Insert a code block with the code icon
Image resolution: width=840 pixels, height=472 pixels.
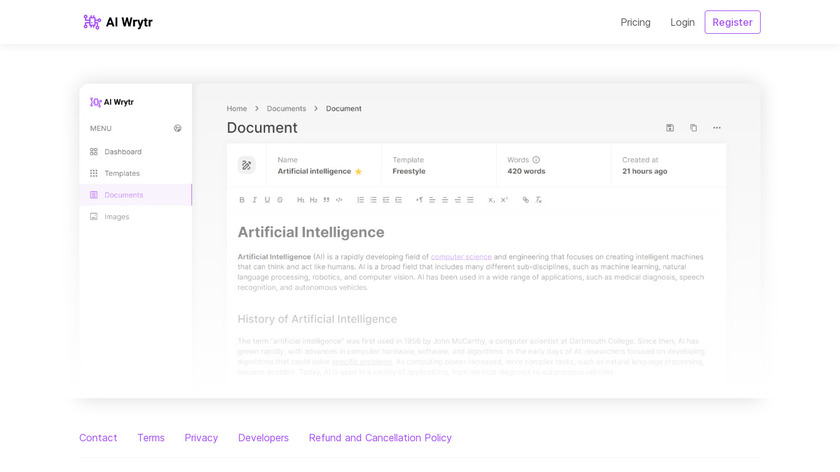click(339, 200)
